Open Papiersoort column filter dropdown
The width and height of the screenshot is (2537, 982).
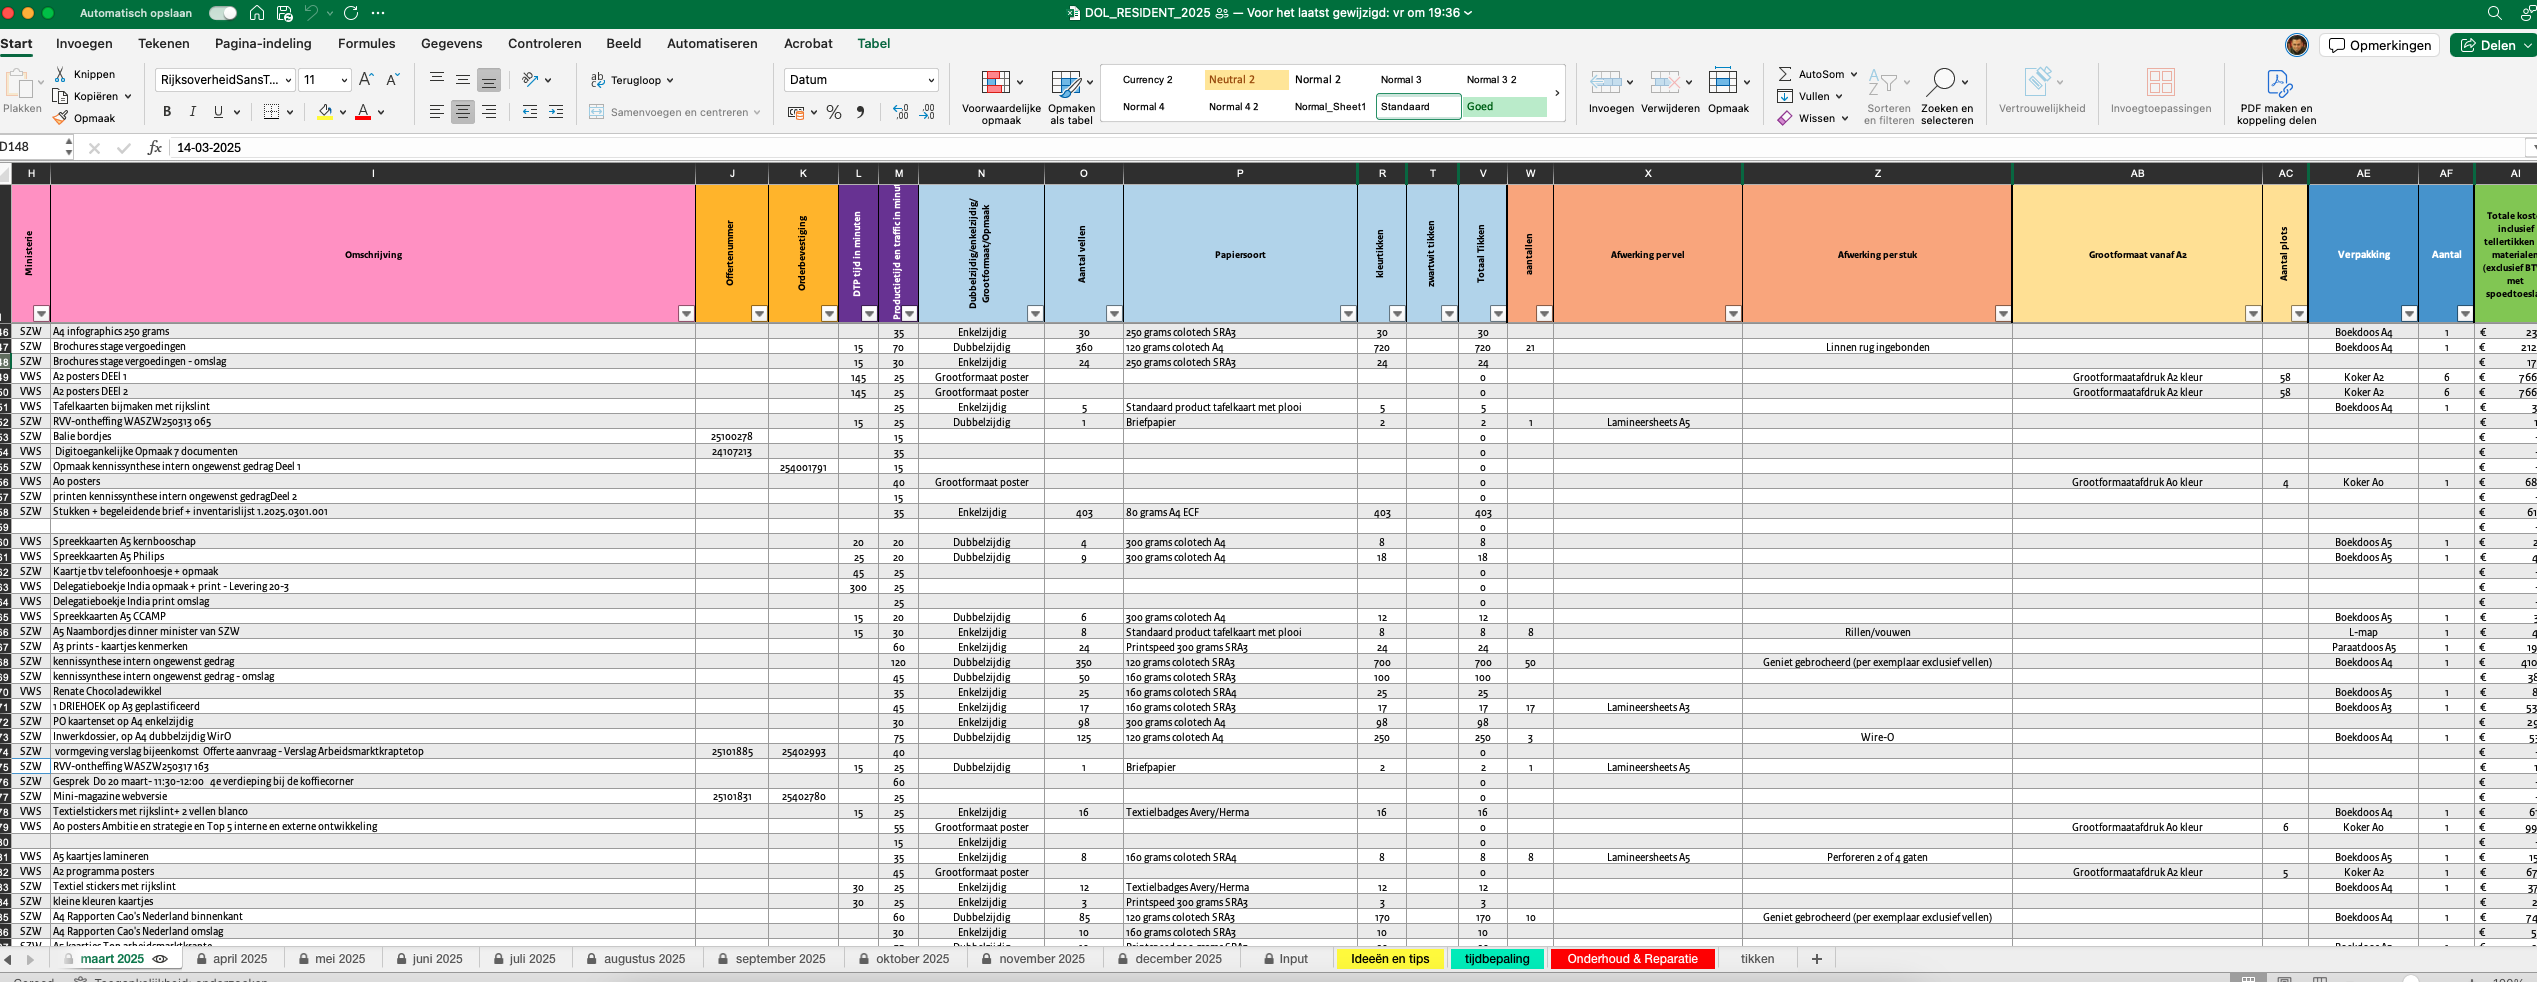click(1348, 314)
